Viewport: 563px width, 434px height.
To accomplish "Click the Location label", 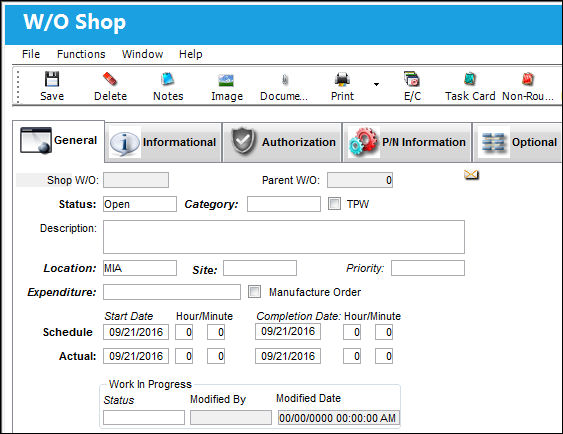I will 70,268.
